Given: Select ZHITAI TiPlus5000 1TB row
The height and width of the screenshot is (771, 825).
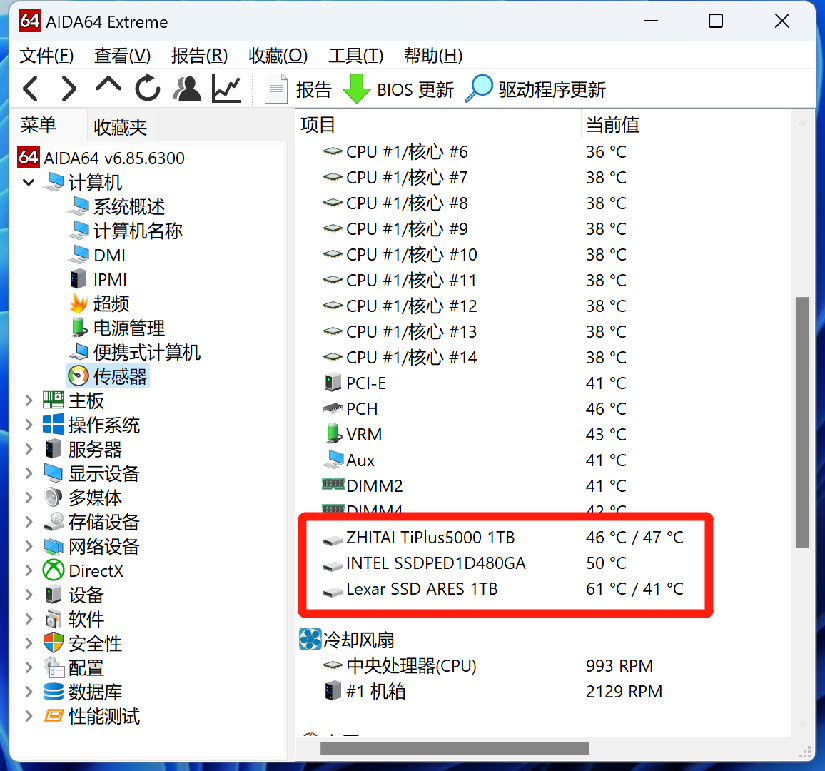Looking at the screenshot, I should click(x=503, y=537).
